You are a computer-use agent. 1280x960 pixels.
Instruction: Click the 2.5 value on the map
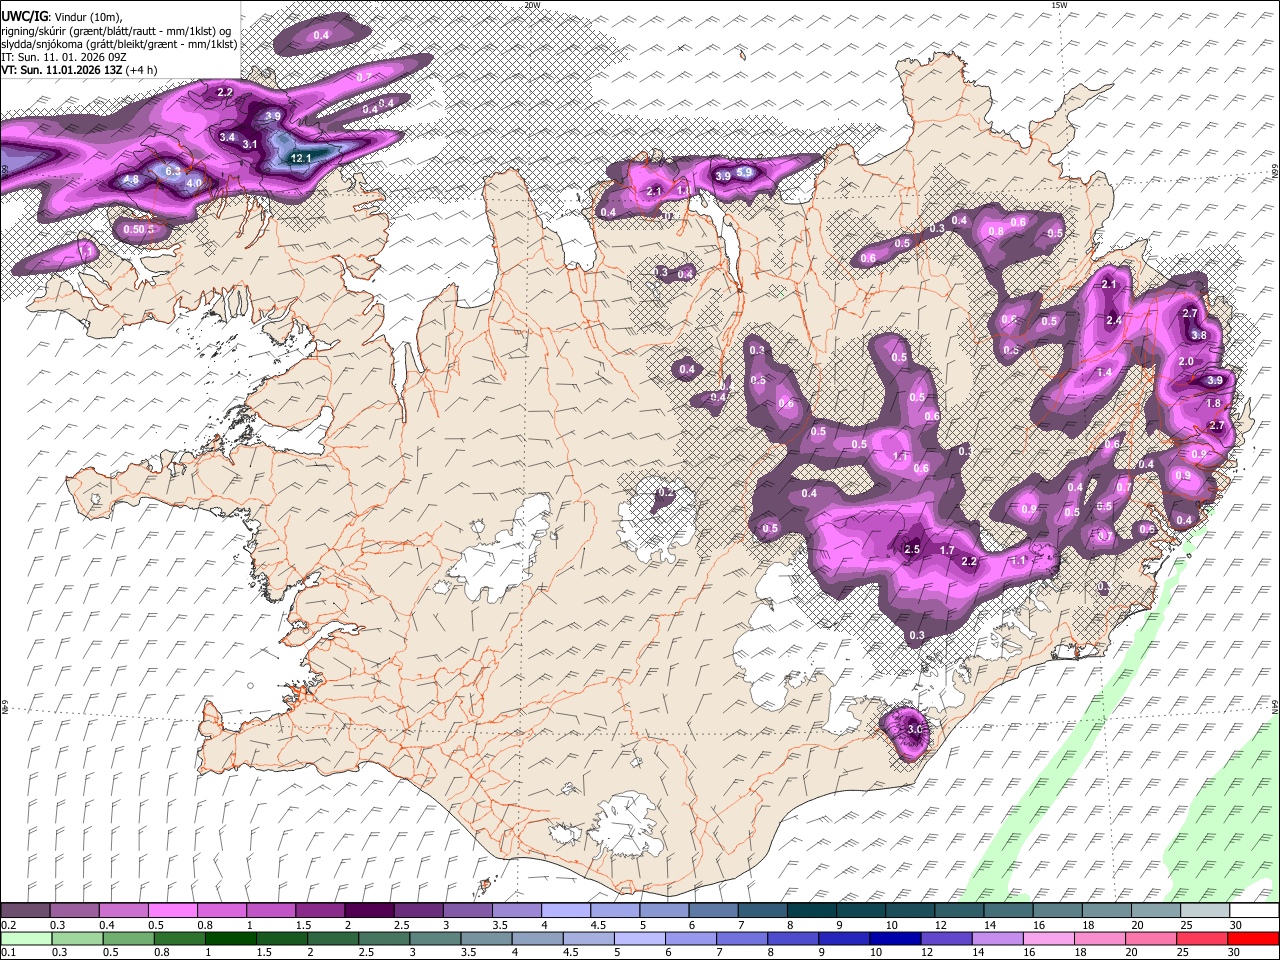(912, 549)
